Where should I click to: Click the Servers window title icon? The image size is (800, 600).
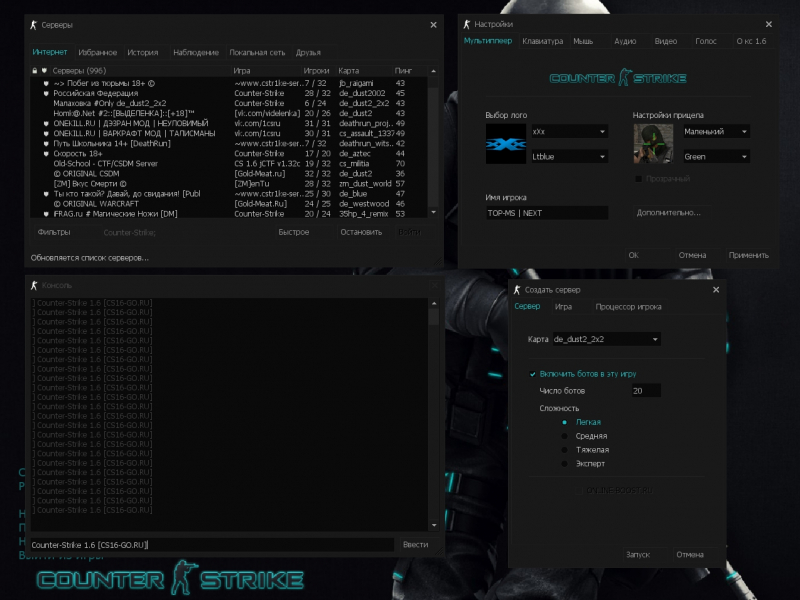[x=34, y=25]
